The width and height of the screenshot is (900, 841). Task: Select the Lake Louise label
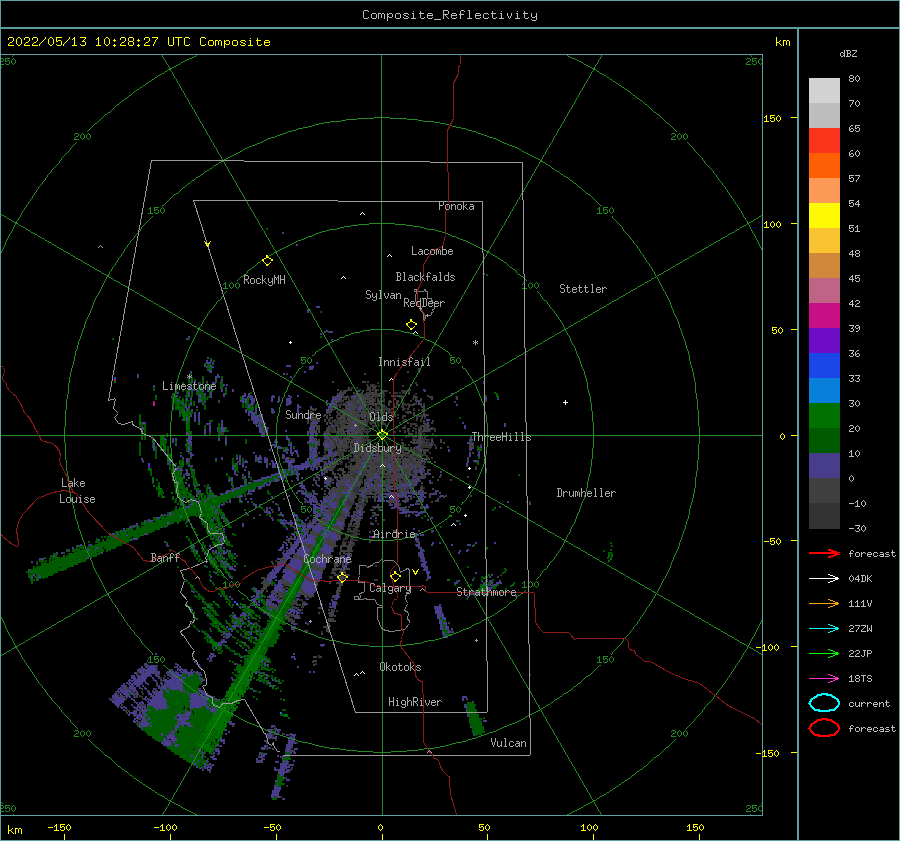[x=77, y=491]
